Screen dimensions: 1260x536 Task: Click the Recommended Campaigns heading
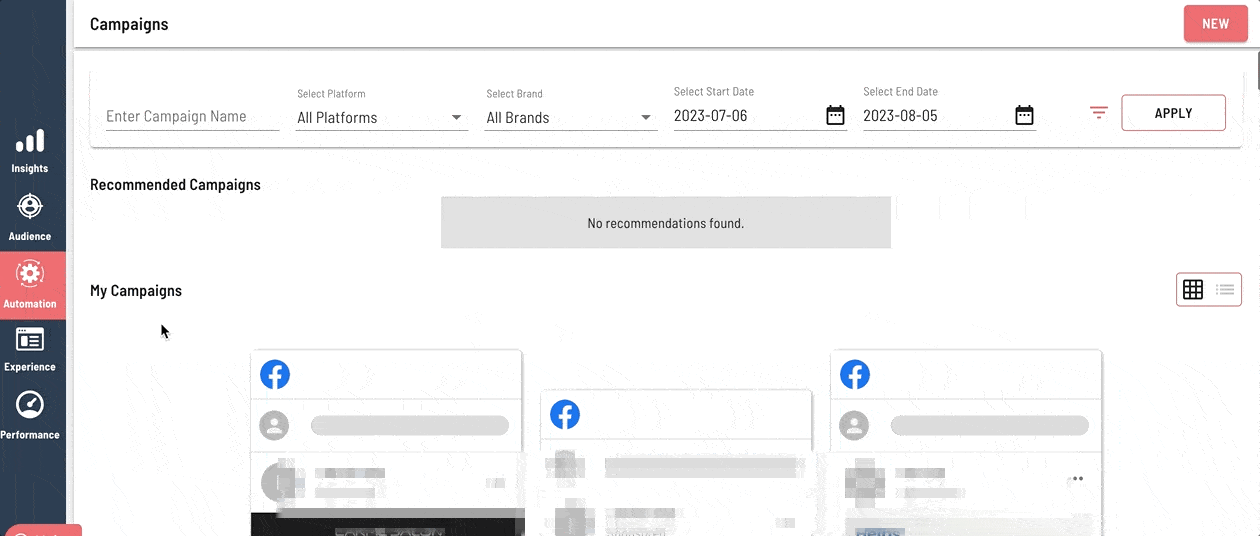175,185
